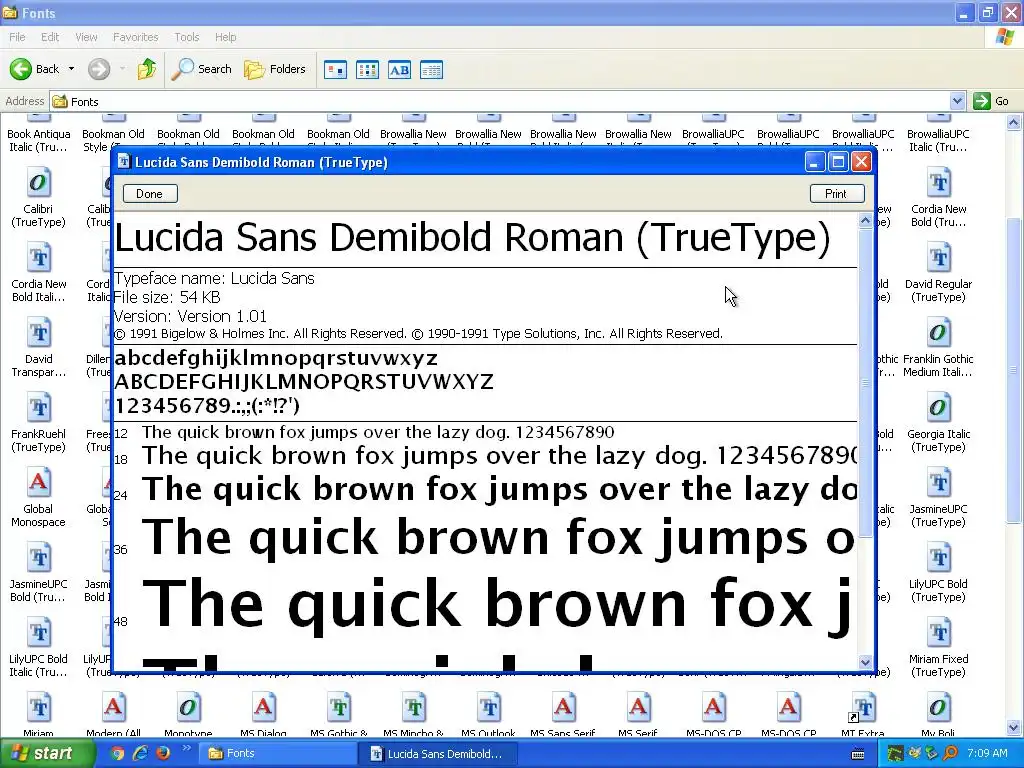Click Print in the font preview window
Screen dimensions: 1024x768
(837, 193)
